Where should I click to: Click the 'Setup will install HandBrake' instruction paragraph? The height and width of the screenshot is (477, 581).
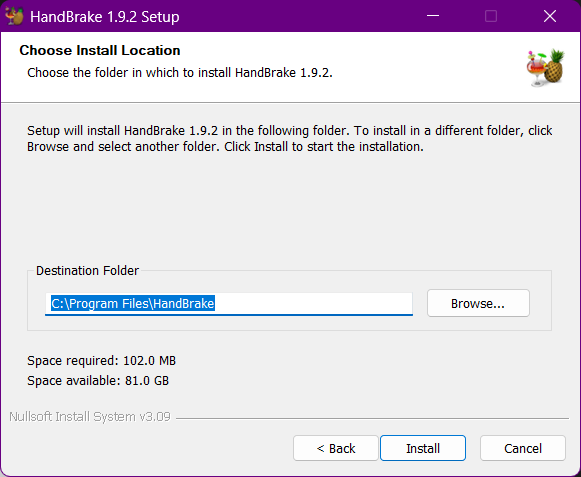tap(289, 139)
